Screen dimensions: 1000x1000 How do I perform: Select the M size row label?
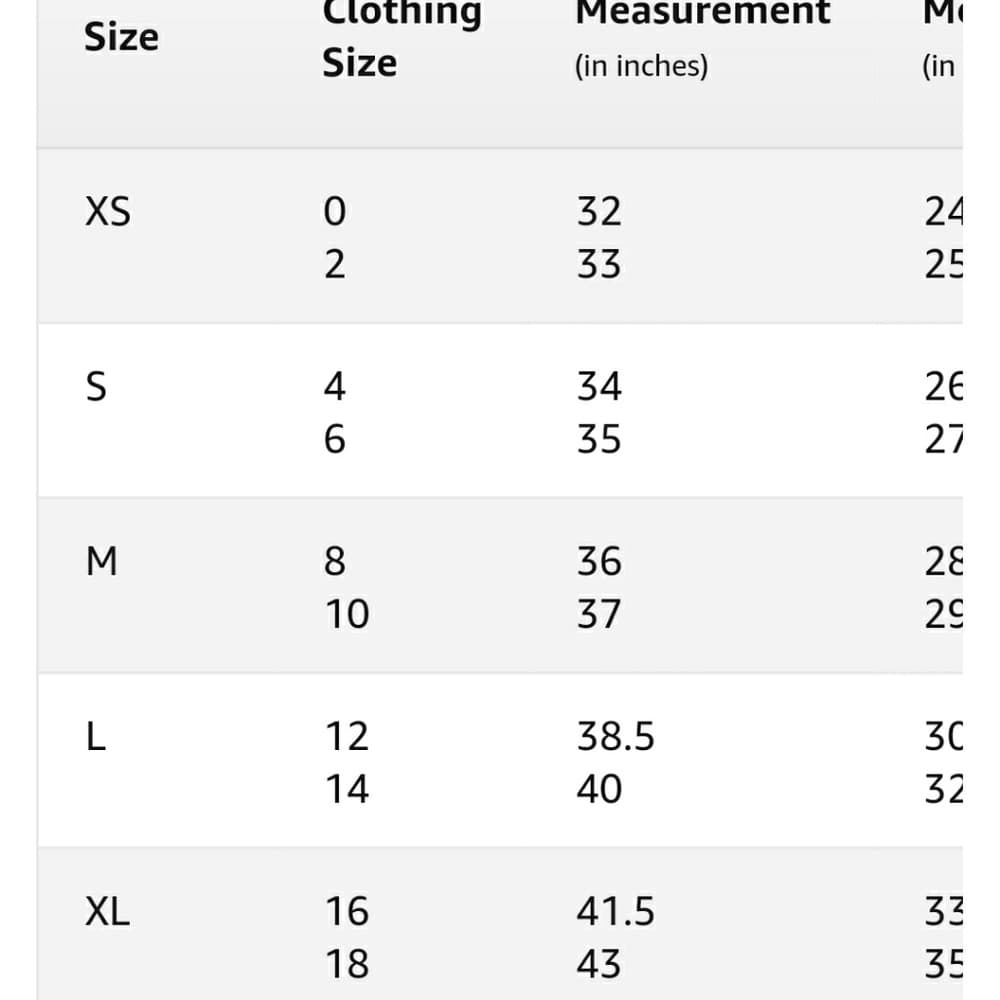click(101, 561)
